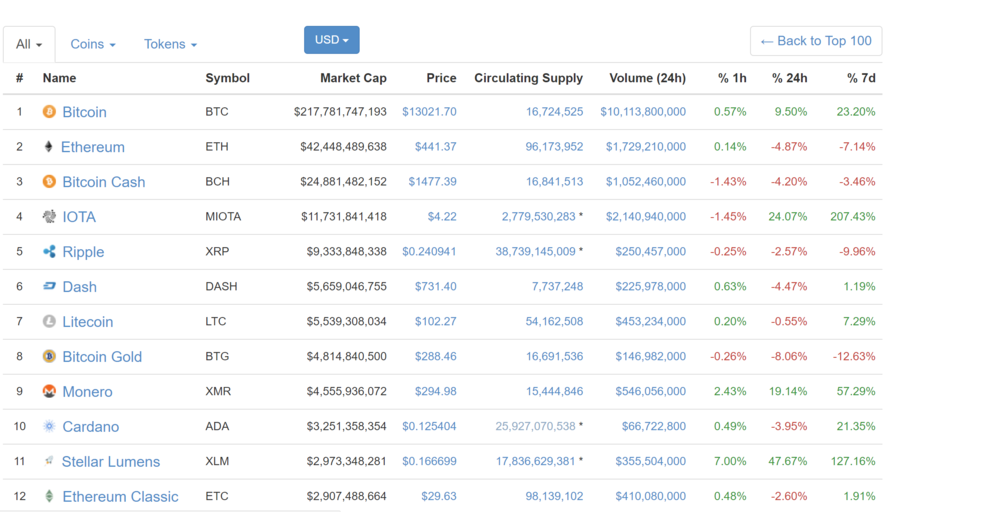The image size is (1000, 512).
Task: Click the Cardano logo icon
Action: tap(49, 427)
